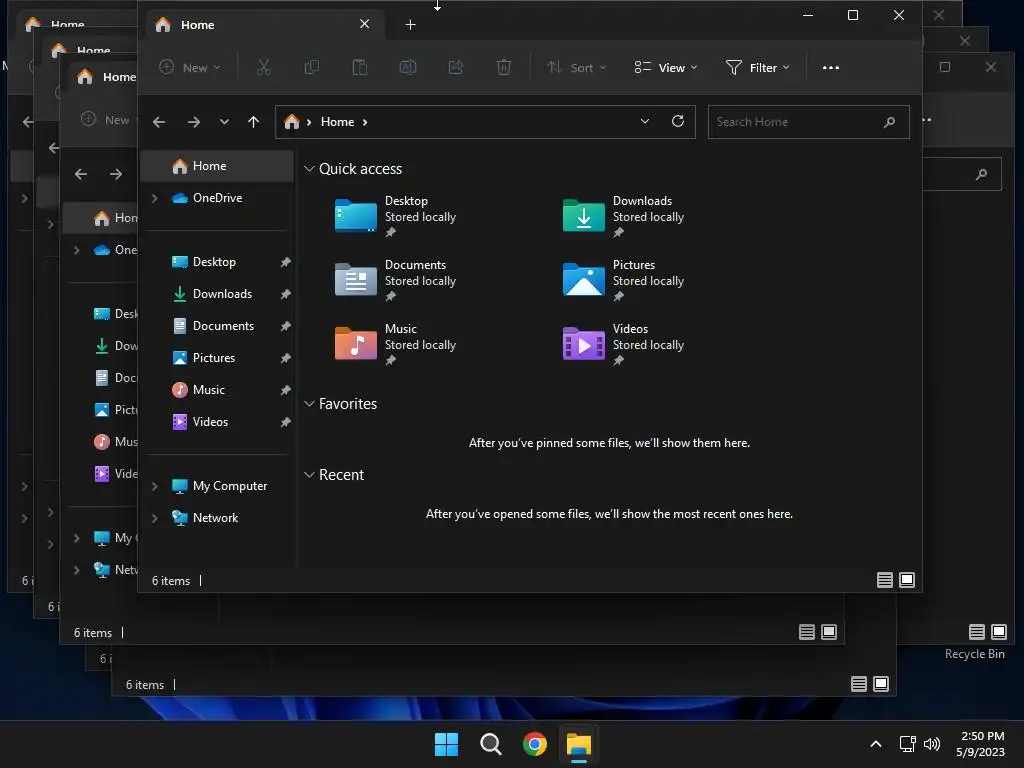Click the chevron after Home breadcrumb
The image size is (1024, 768).
365,122
